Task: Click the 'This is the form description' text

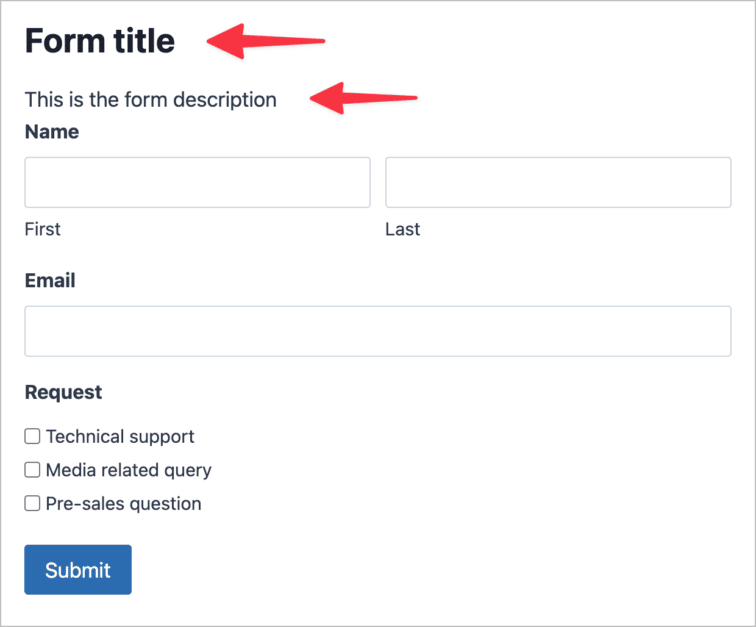Action: tap(150, 99)
